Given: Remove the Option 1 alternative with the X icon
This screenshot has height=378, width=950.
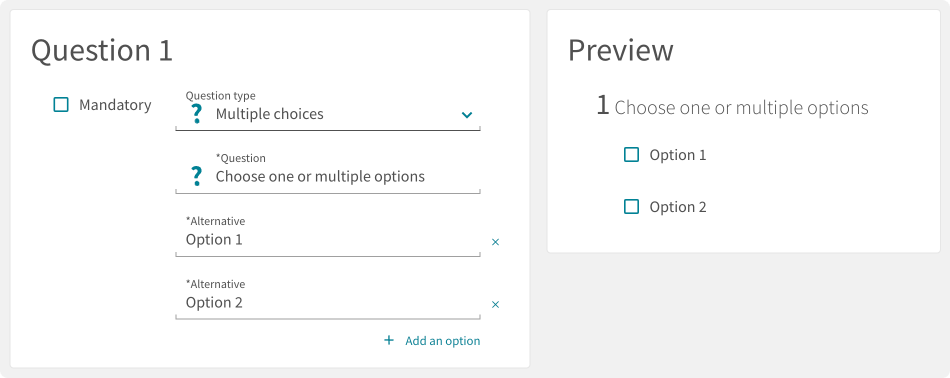Looking at the screenshot, I should [x=495, y=242].
